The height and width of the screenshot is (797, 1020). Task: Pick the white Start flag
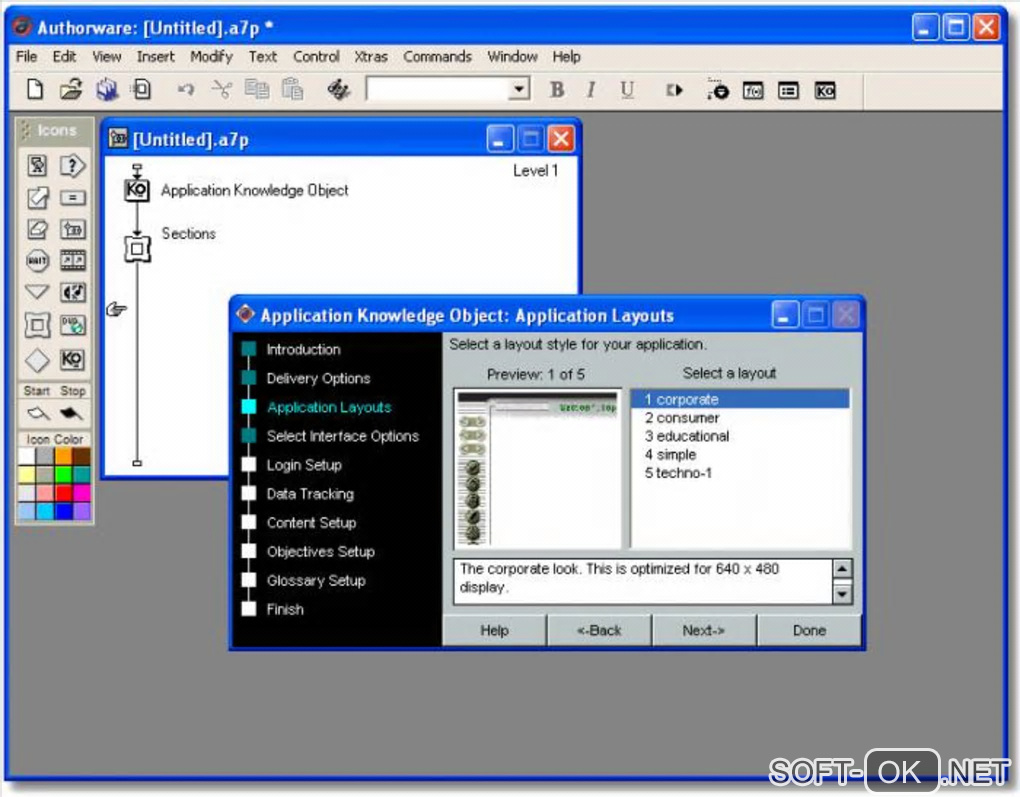[38, 412]
